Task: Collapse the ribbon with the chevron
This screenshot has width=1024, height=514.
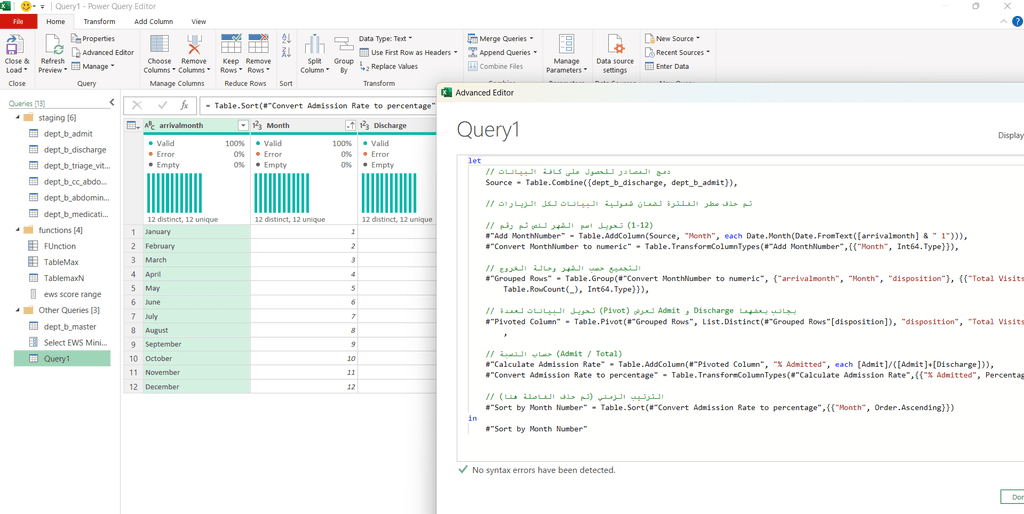Action: [1006, 22]
